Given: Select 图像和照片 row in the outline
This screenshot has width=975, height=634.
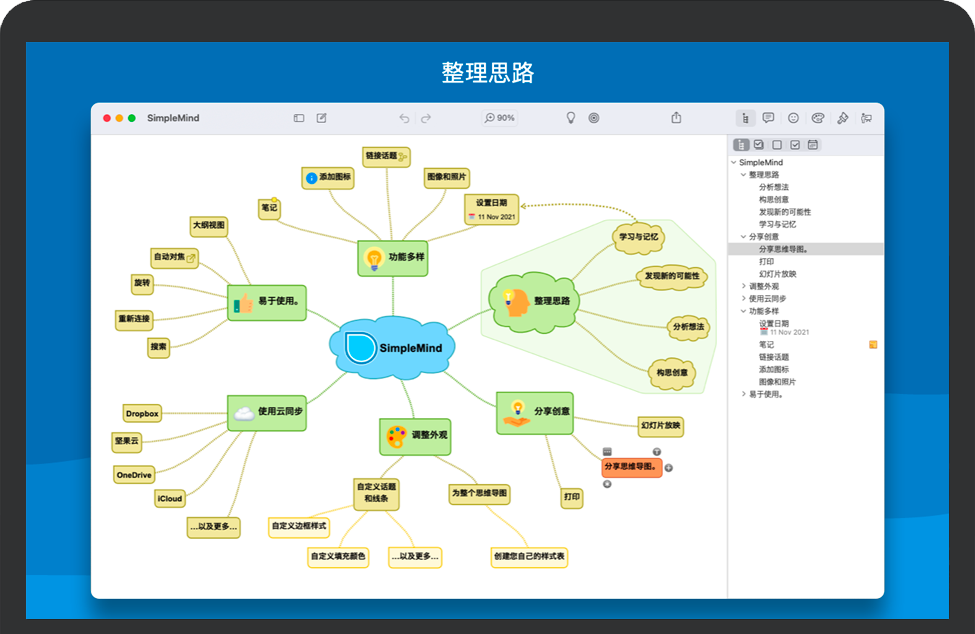Looking at the screenshot, I should [805, 382].
